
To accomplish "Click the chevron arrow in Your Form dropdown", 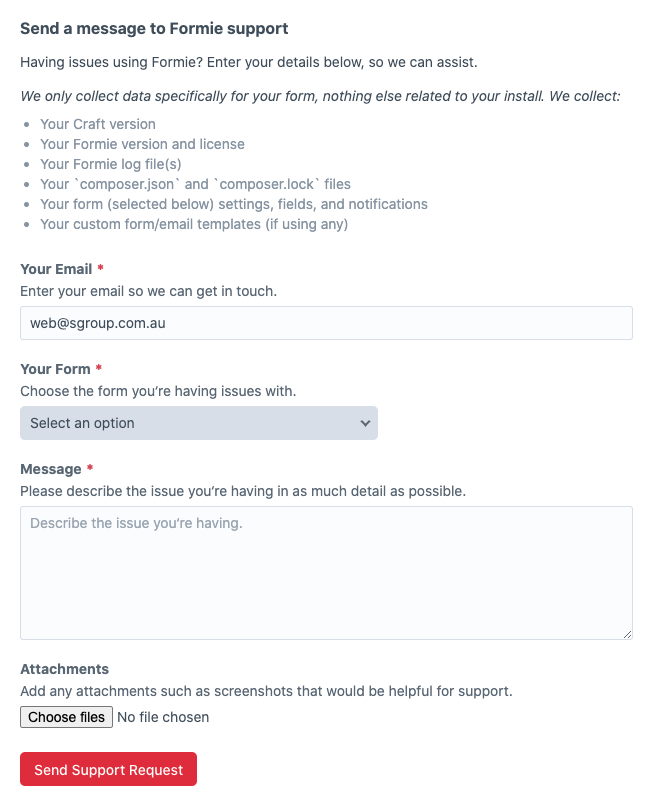I will click(x=365, y=423).
